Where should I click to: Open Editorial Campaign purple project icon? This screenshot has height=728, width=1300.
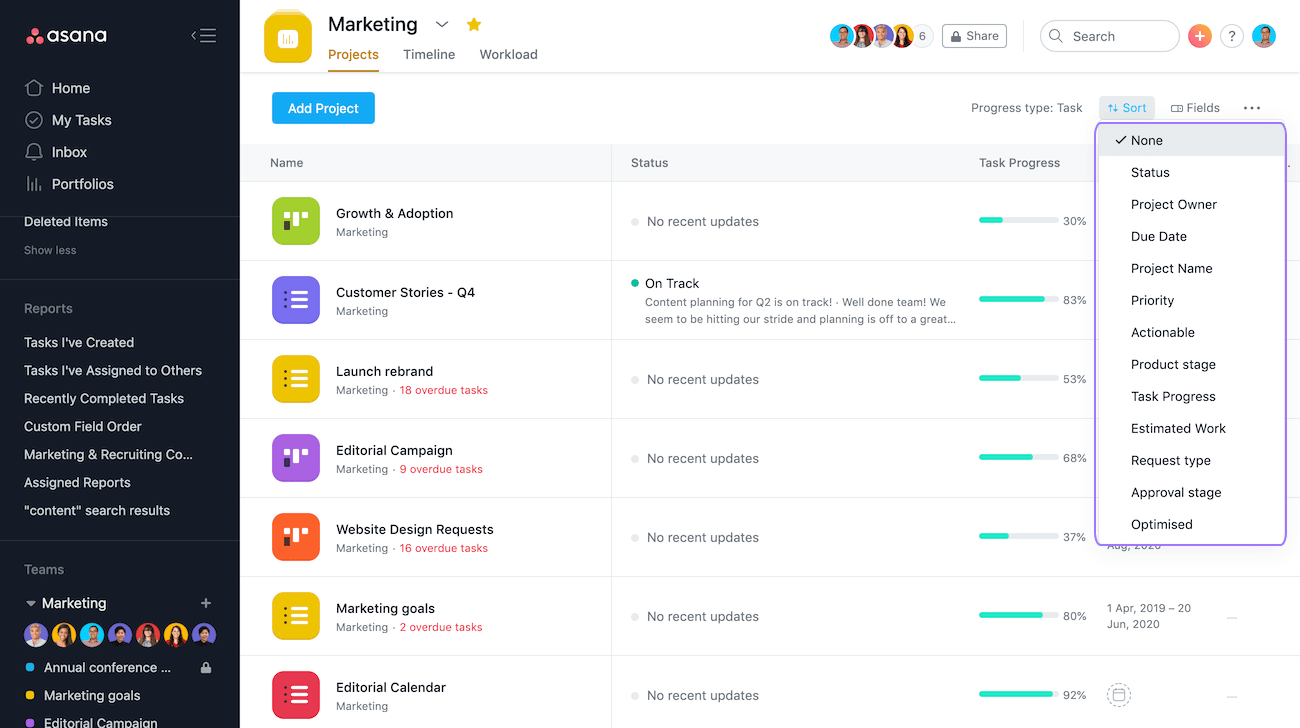pos(296,458)
